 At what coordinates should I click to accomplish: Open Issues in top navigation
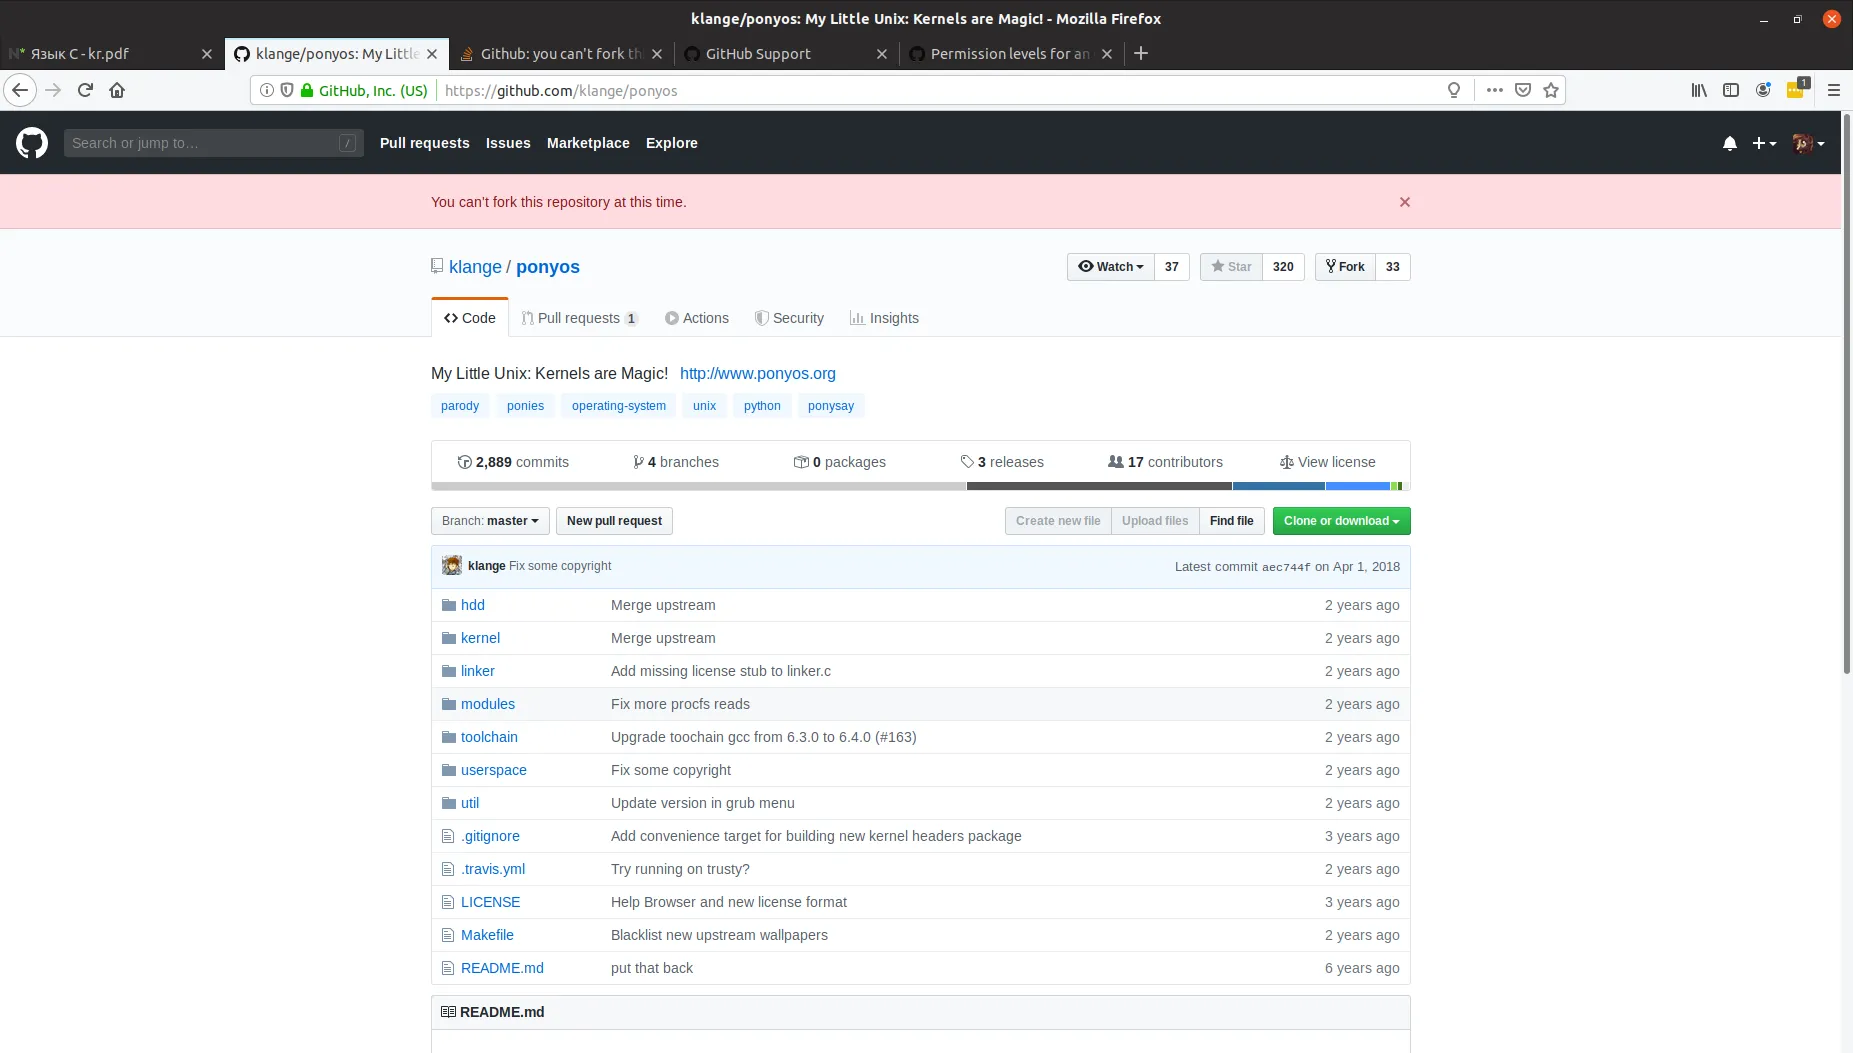[508, 143]
